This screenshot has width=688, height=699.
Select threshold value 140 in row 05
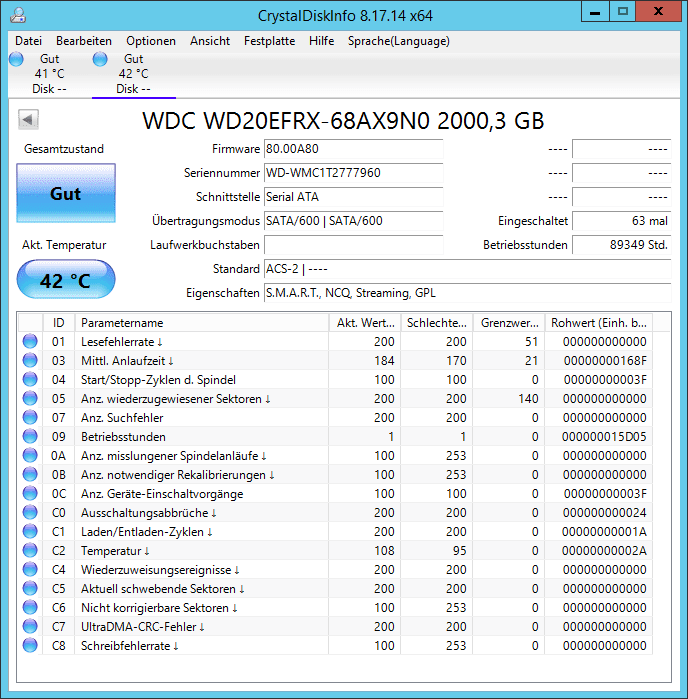tap(528, 399)
